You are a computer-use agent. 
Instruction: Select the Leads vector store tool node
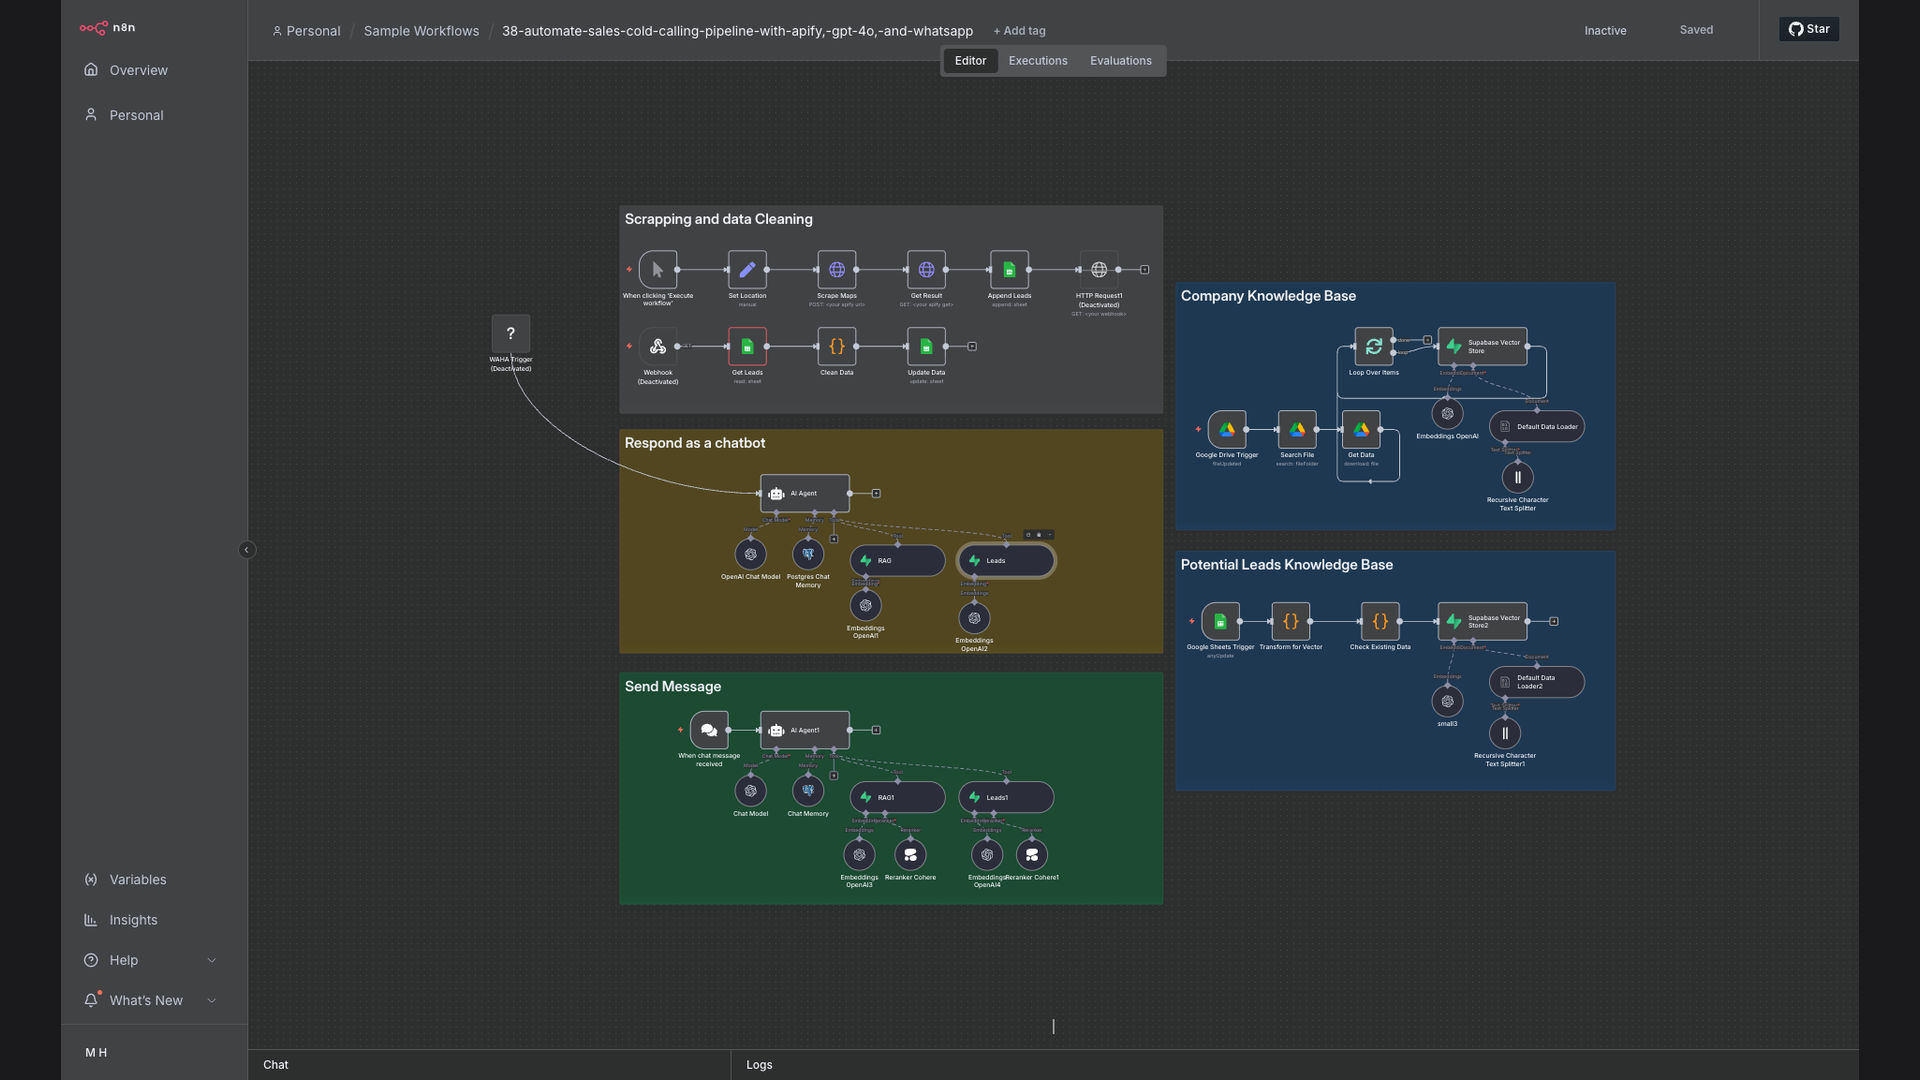coord(1006,561)
